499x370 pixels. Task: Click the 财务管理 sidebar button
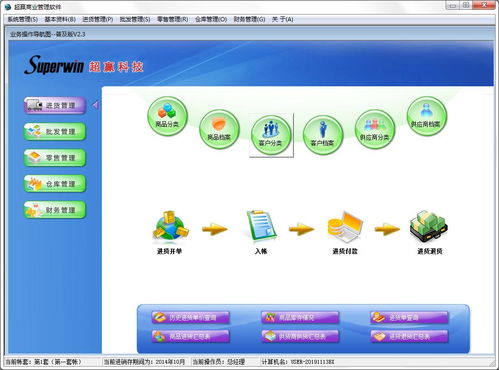point(55,210)
